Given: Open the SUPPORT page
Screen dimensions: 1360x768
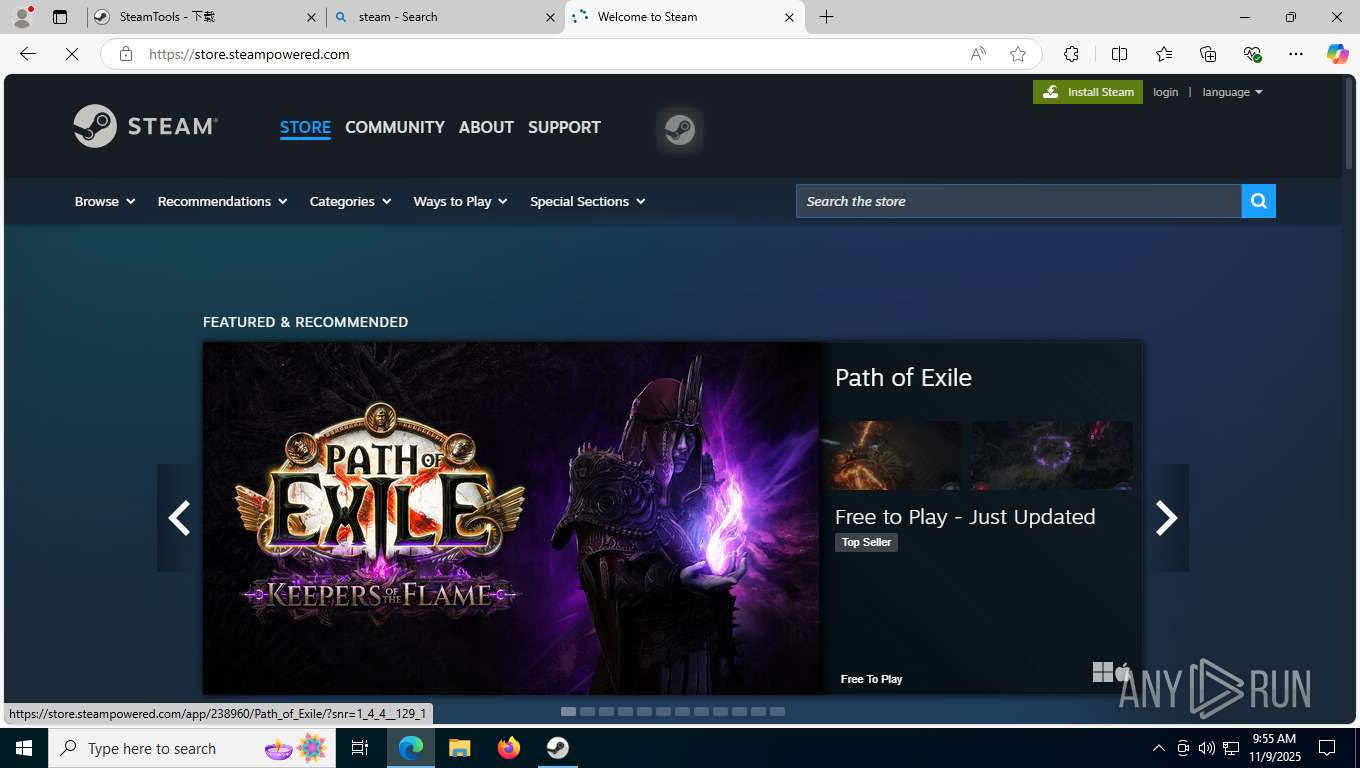Looking at the screenshot, I should [564, 127].
